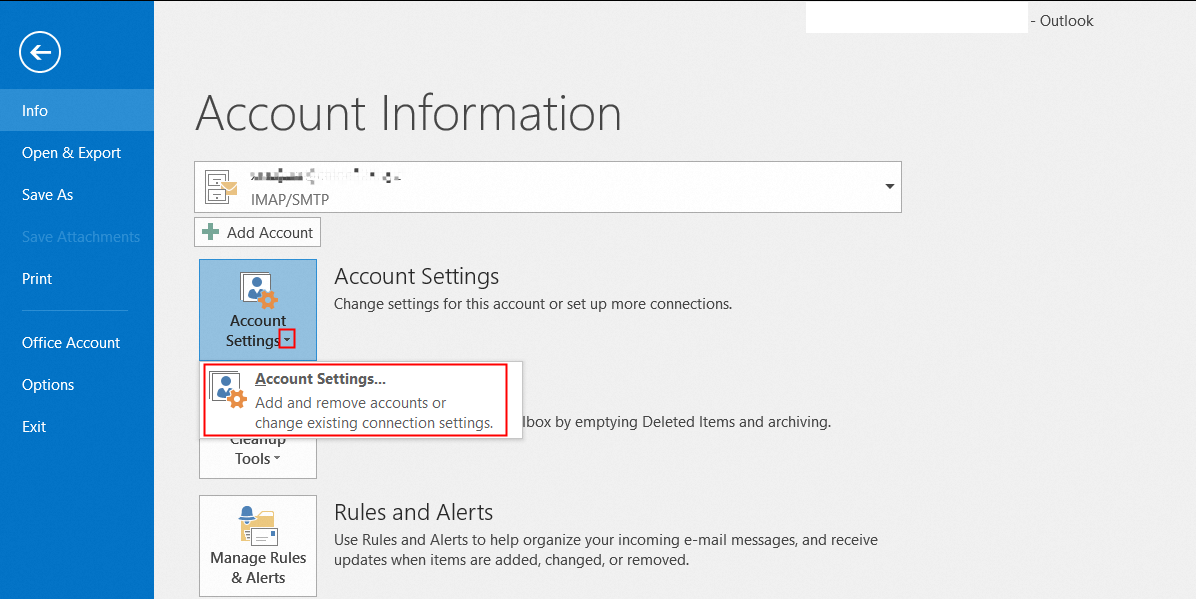1196x599 pixels.
Task: Click the small arrow under Account Settings
Action: pyautogui.click(x=287, y=340)
